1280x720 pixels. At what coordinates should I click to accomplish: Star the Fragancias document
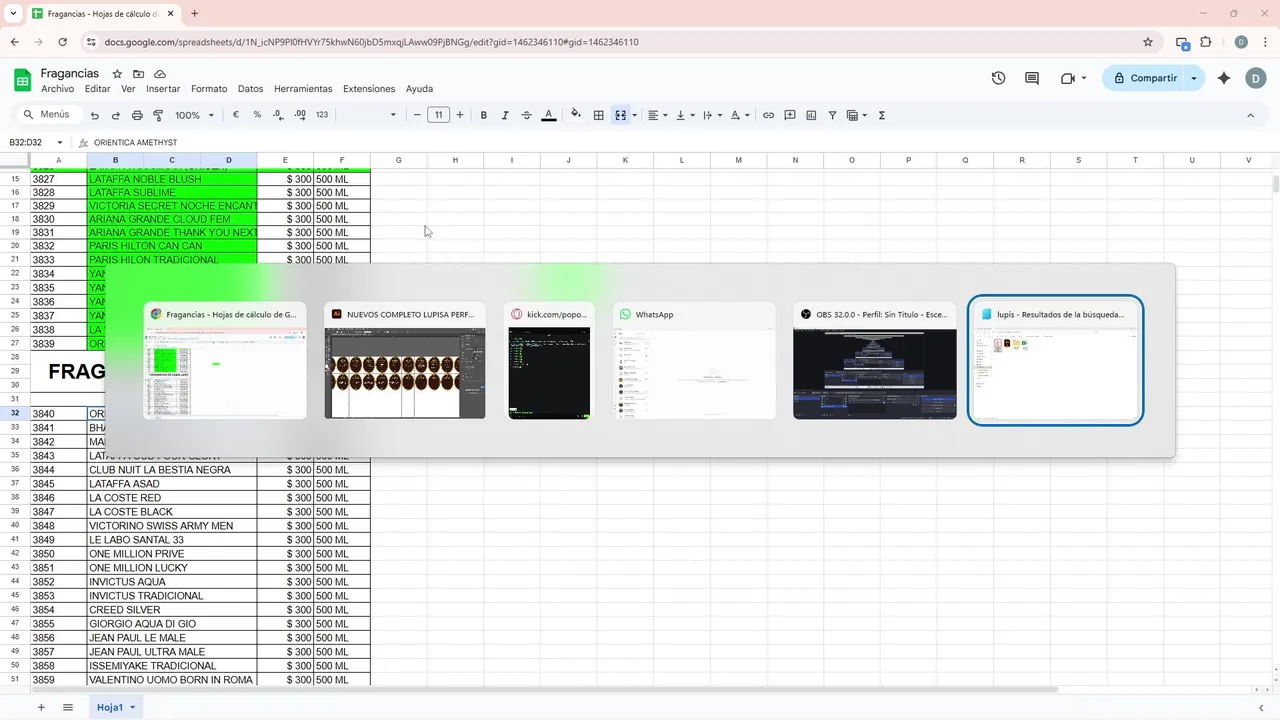tap(117, 74)
